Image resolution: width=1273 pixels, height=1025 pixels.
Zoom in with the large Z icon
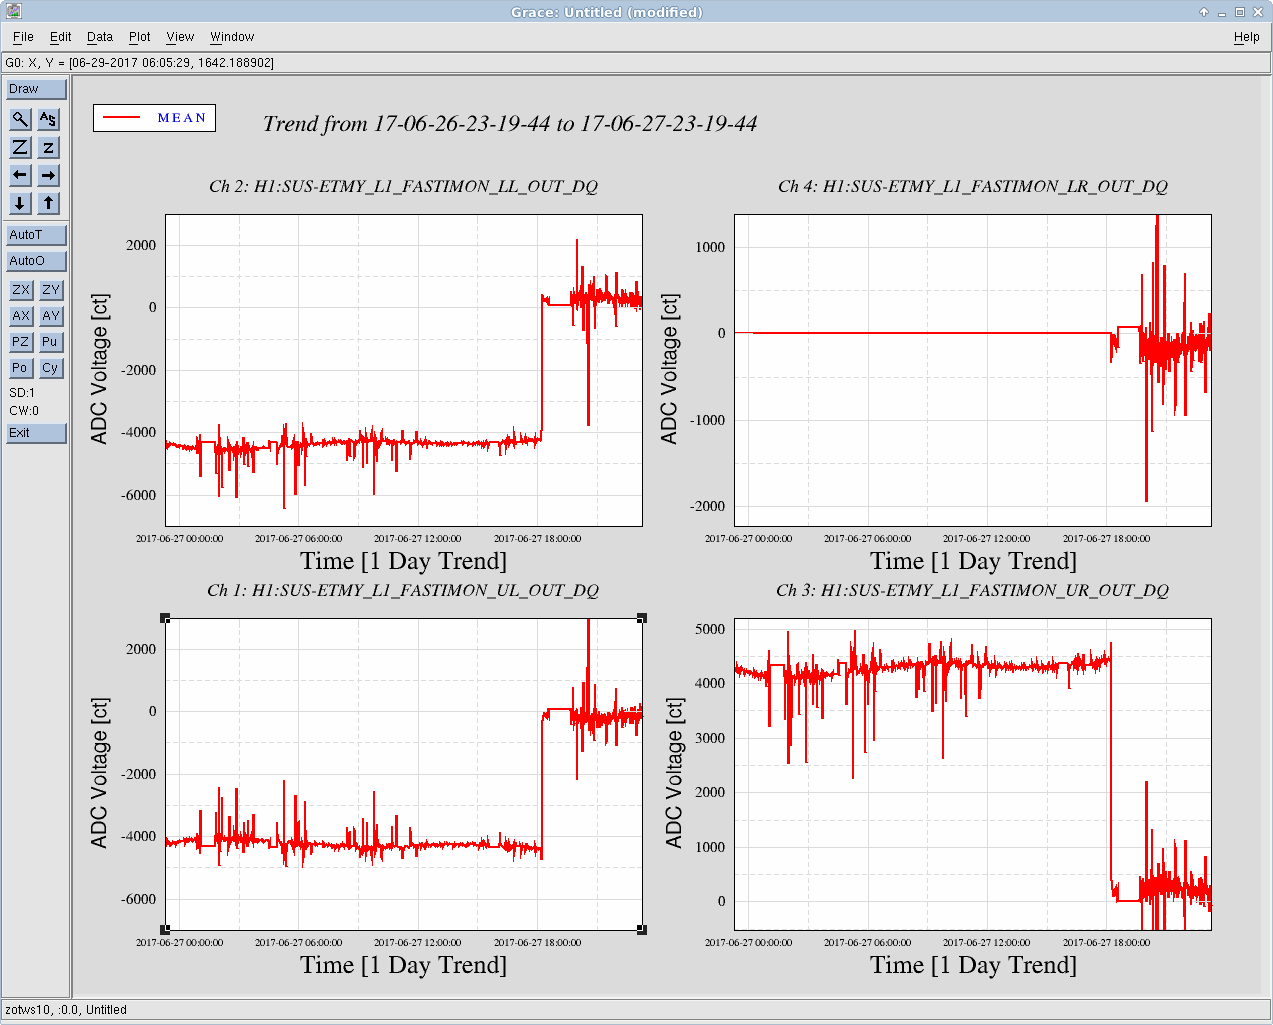click(x=20, y=147)
